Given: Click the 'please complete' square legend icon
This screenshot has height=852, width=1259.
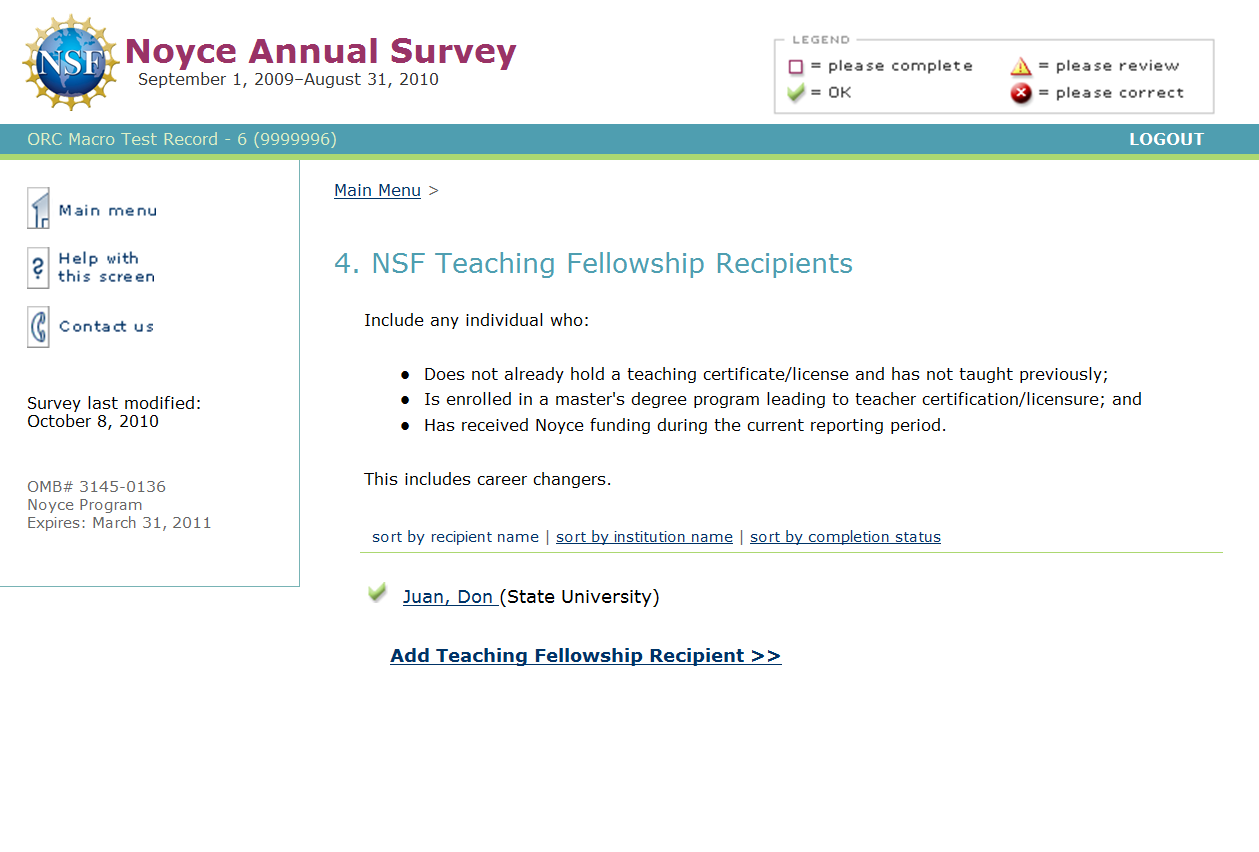Looking at the screenshot, I should (x=796, y=67).
